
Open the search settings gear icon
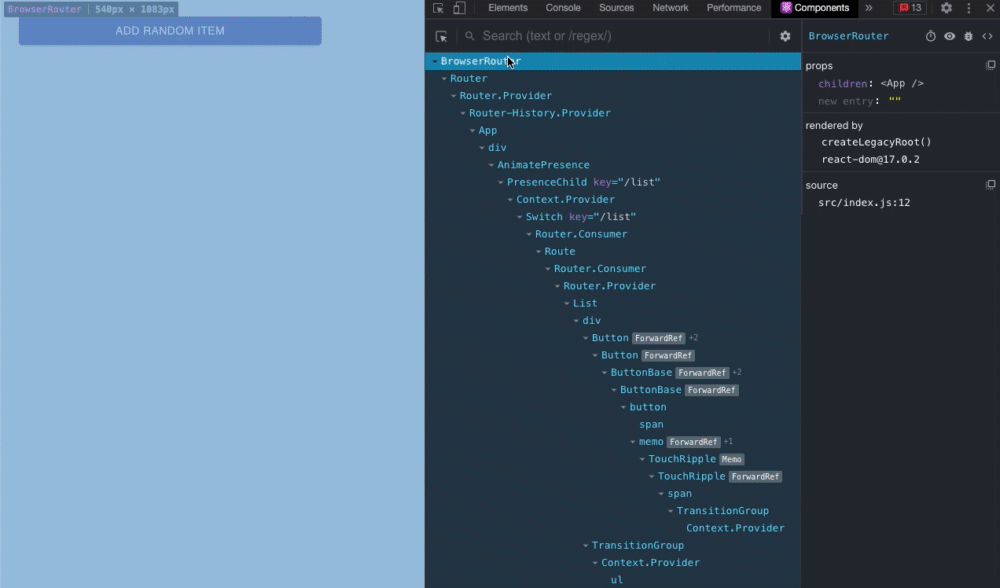click(785, 35)
